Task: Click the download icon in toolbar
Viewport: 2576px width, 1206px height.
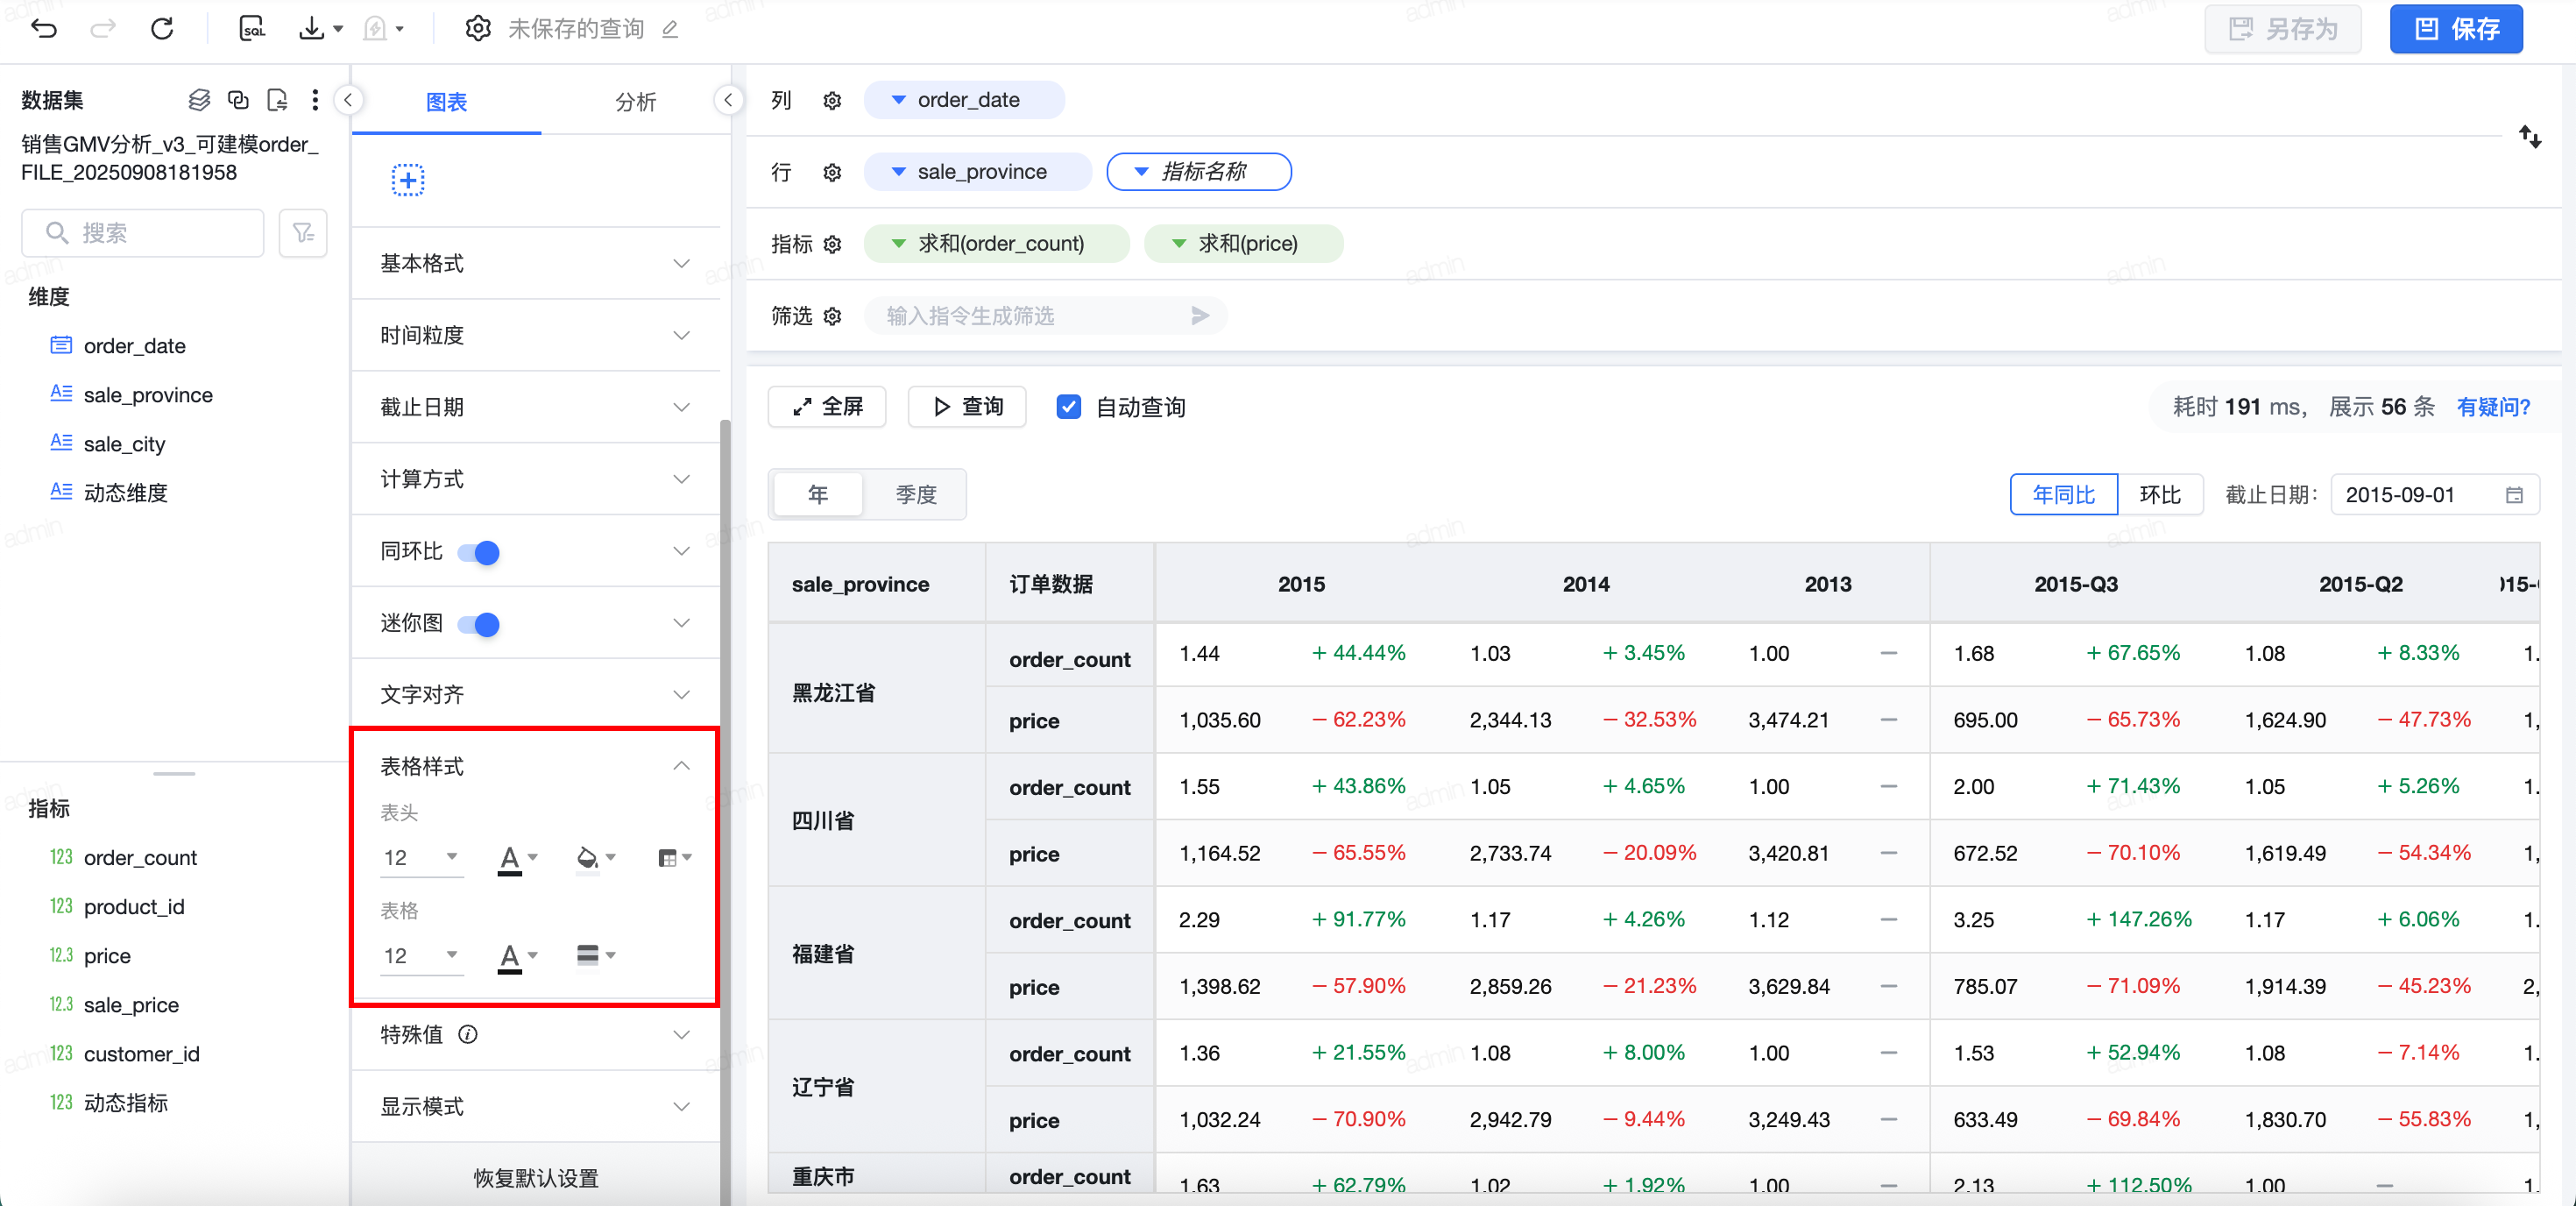Action: 312,28
